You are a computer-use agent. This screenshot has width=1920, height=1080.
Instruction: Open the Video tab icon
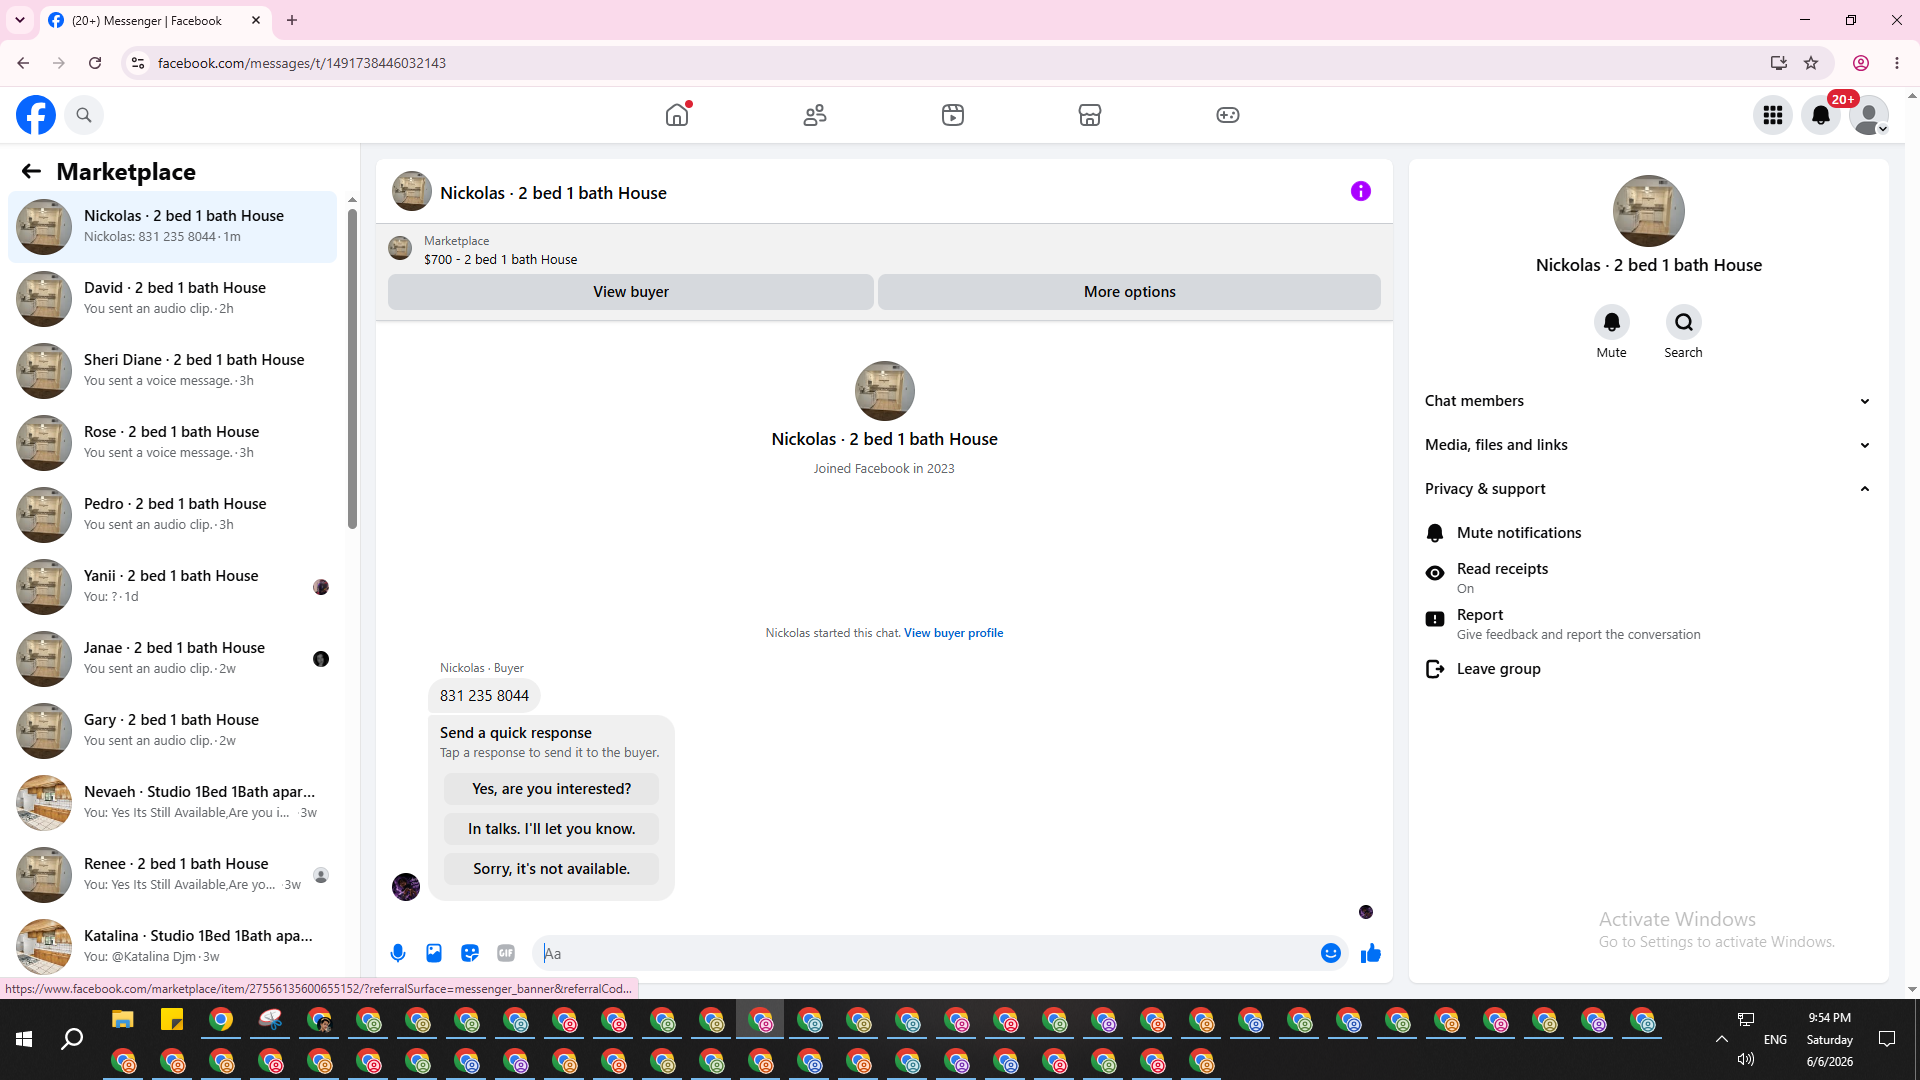click(x=953, y=115)
